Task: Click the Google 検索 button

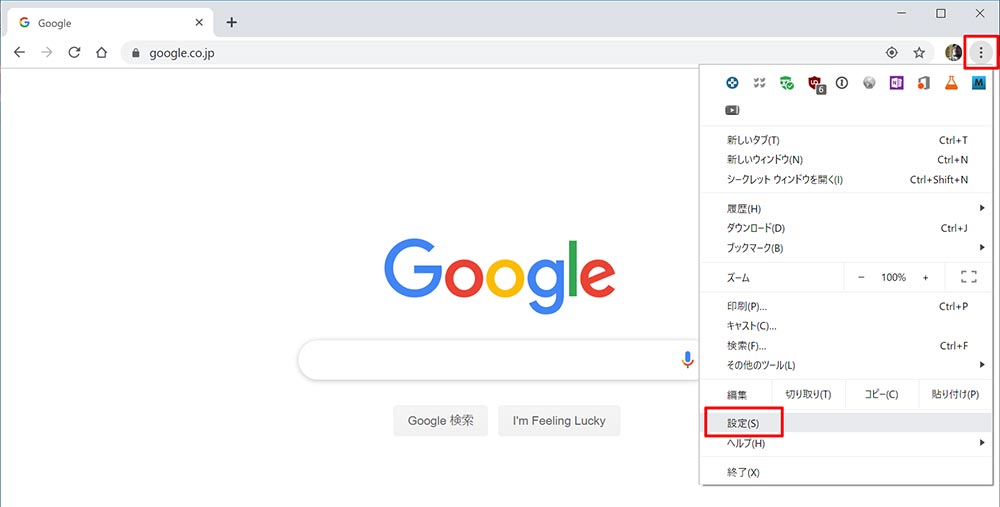Action: (x=441, y=421)
